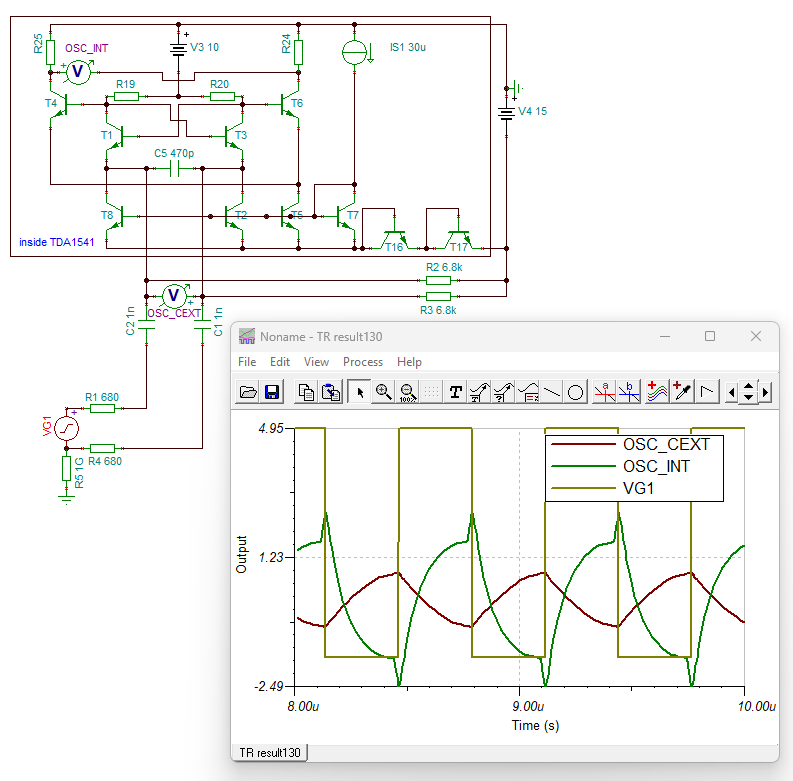Viewport: 793px width, 781px height.
Task: Copy the diagram using the copy icon
Action: coord(306,392)
